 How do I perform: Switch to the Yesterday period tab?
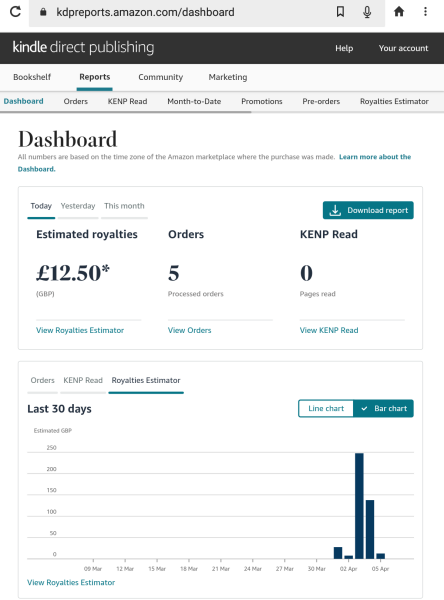click(78, 206)
